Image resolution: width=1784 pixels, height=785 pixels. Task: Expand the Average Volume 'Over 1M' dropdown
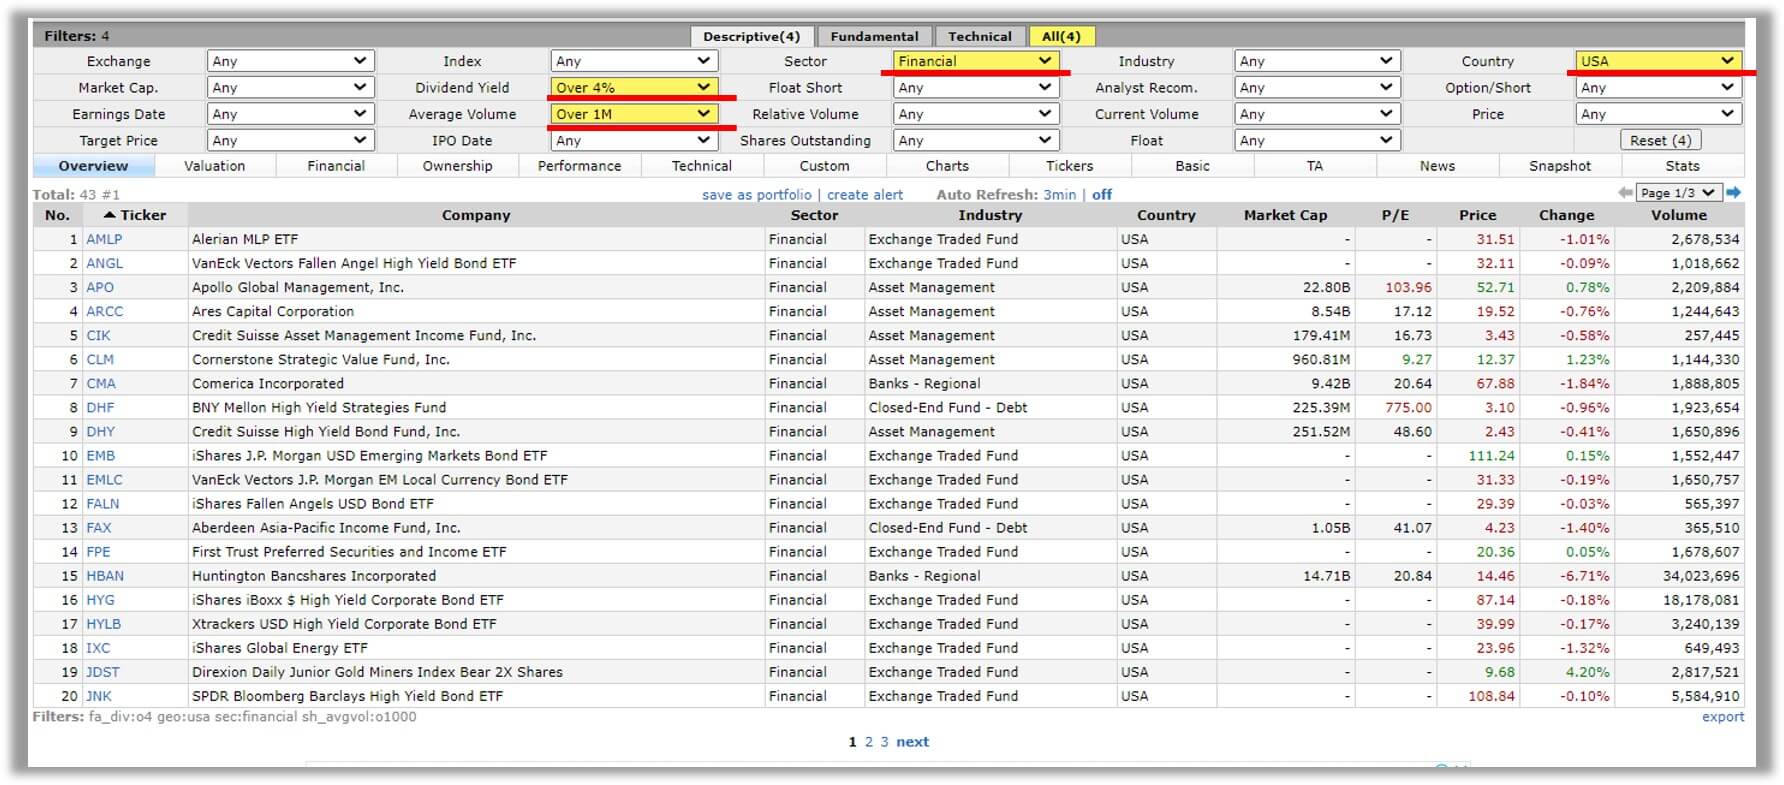pyautogui.click(x=633, y=114)
